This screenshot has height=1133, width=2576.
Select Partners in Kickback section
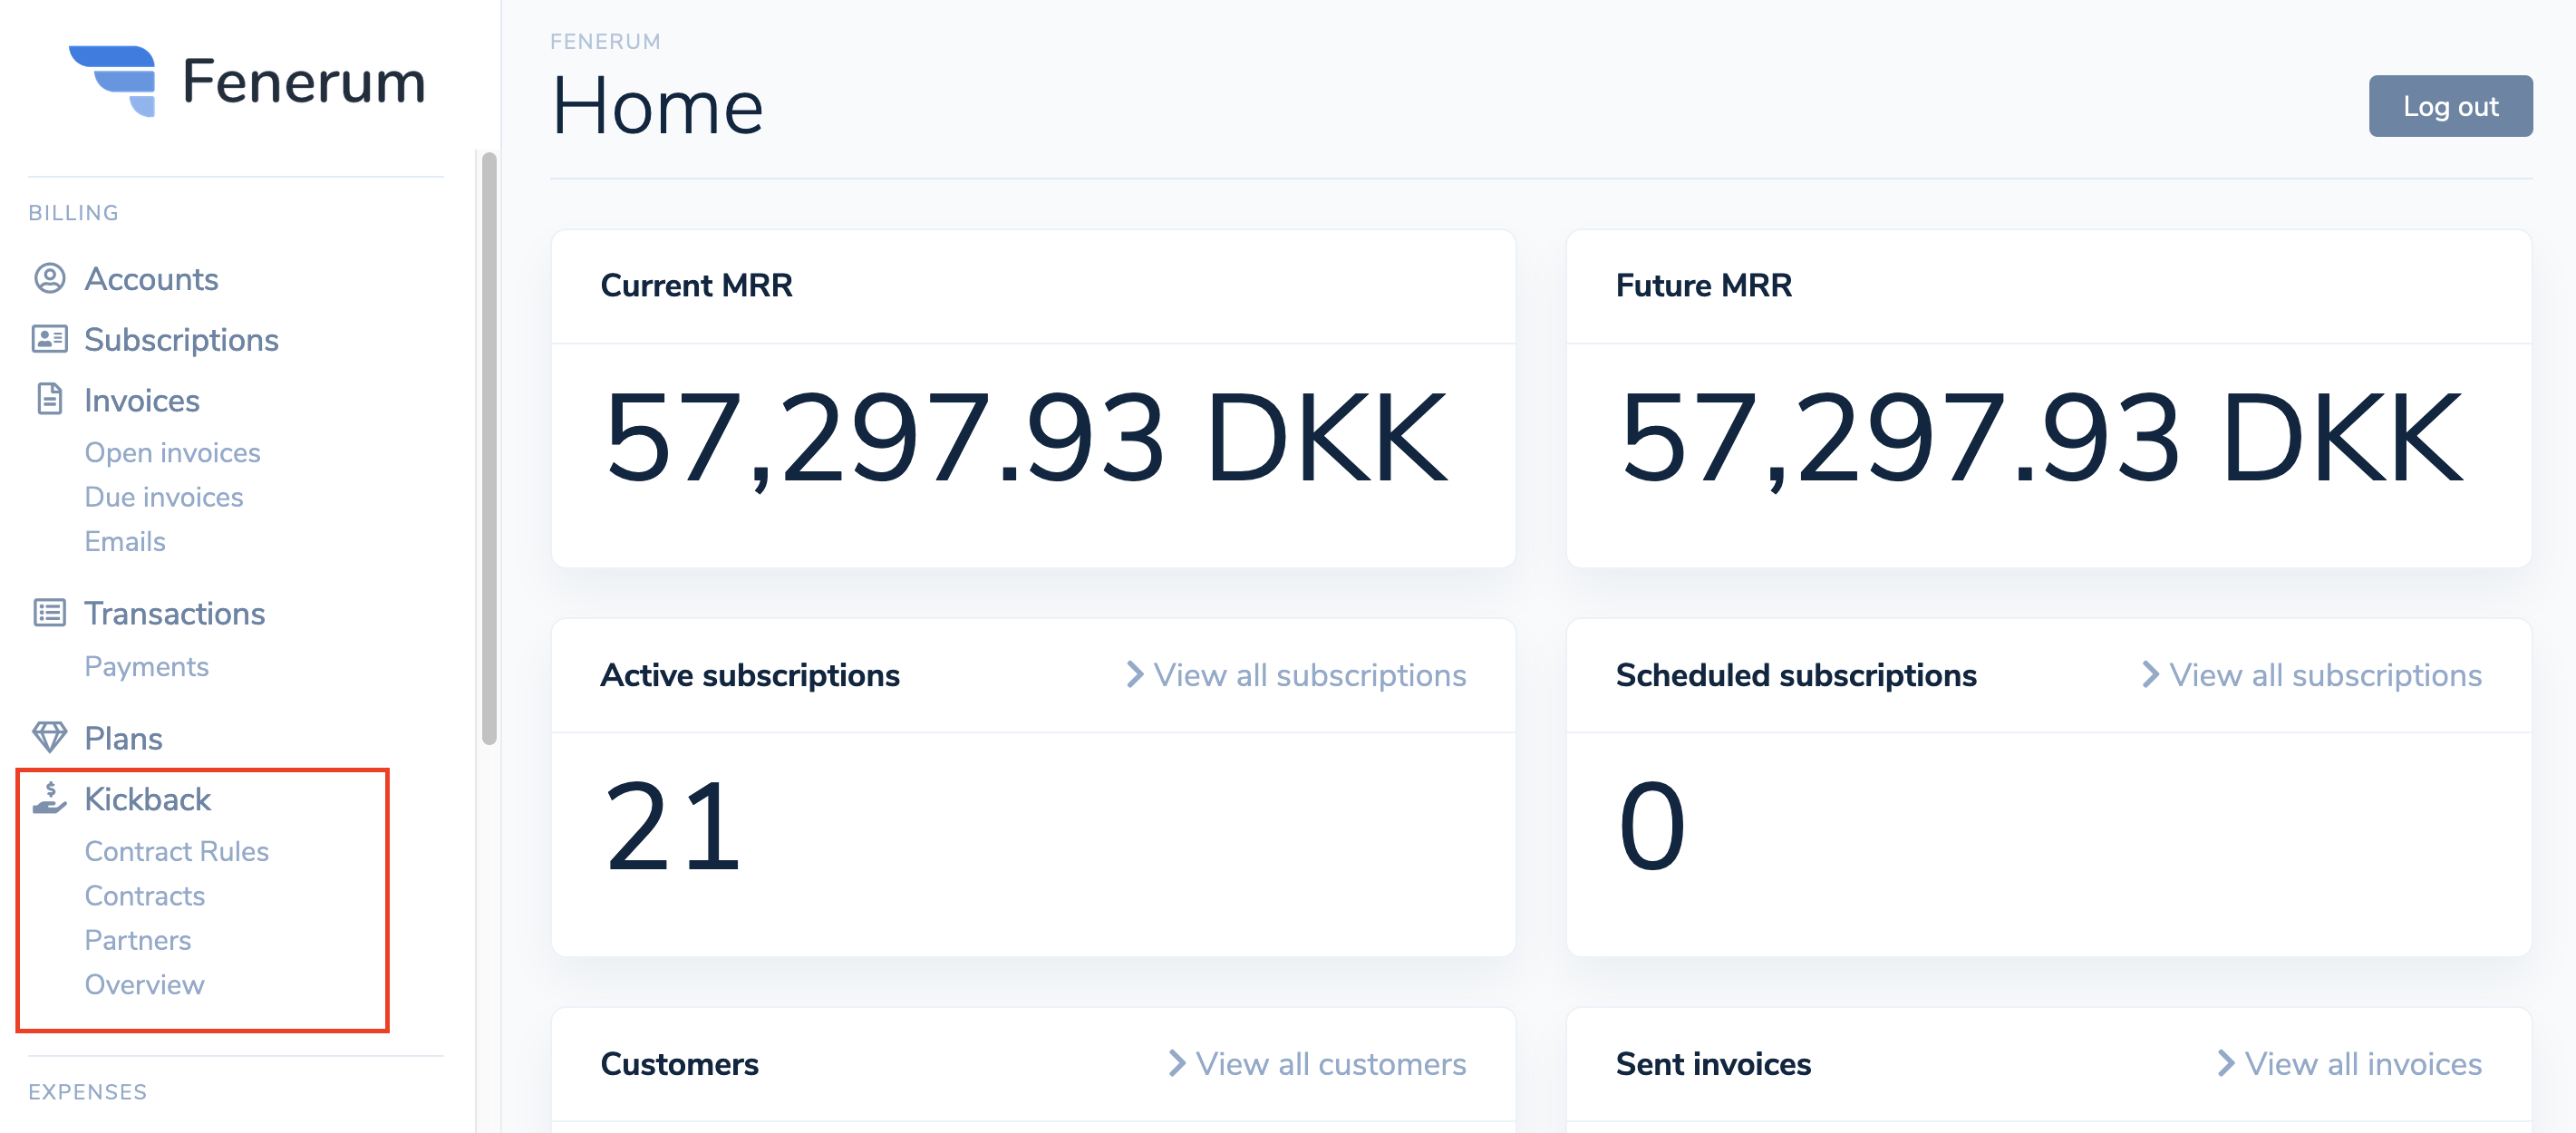[x=138, y=940]
